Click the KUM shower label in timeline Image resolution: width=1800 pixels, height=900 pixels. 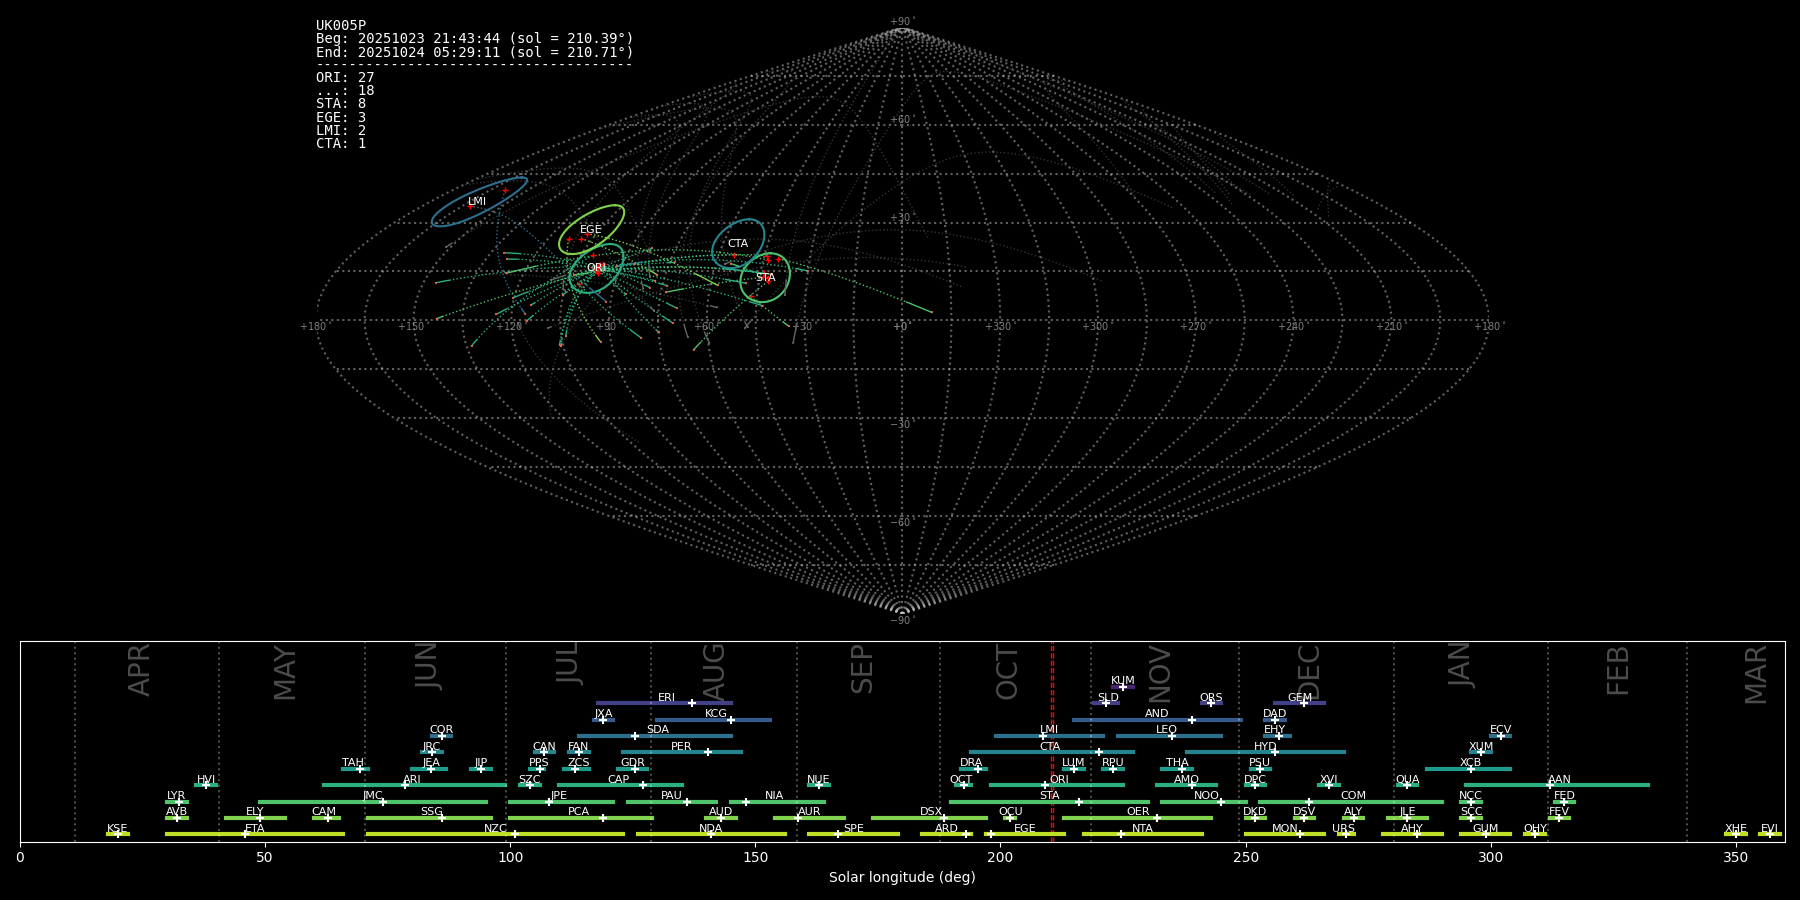click(1123, 681)
